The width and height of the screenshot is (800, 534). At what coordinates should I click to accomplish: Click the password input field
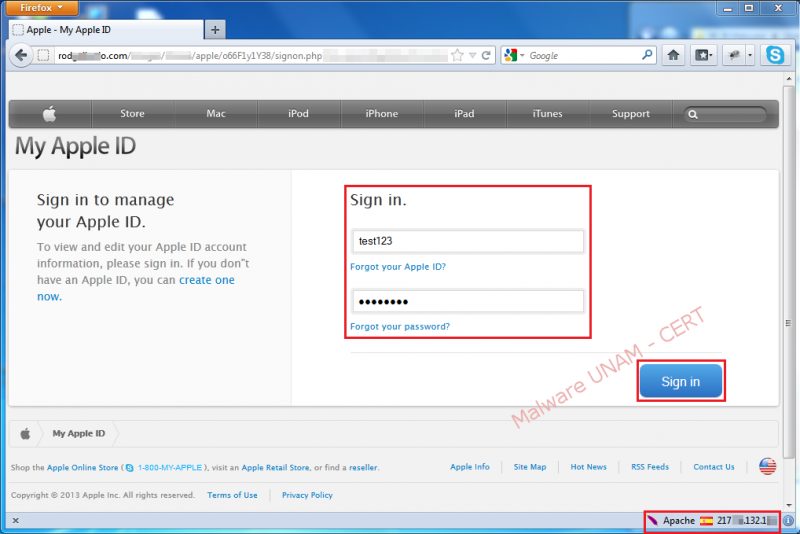(x=468, y=301)
